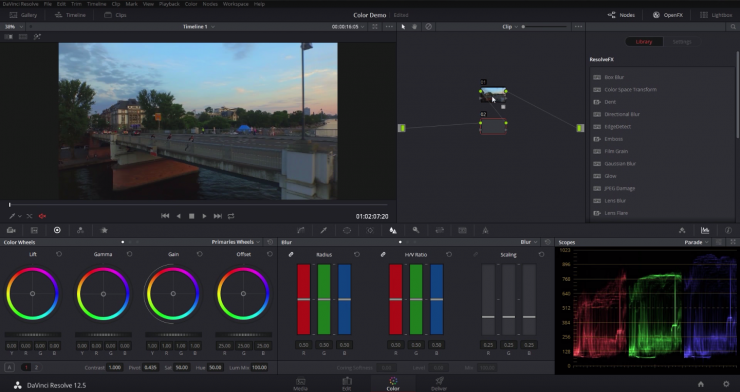Switch to the Media page
This screenshot has width=740, height=392.
[300, 384]
